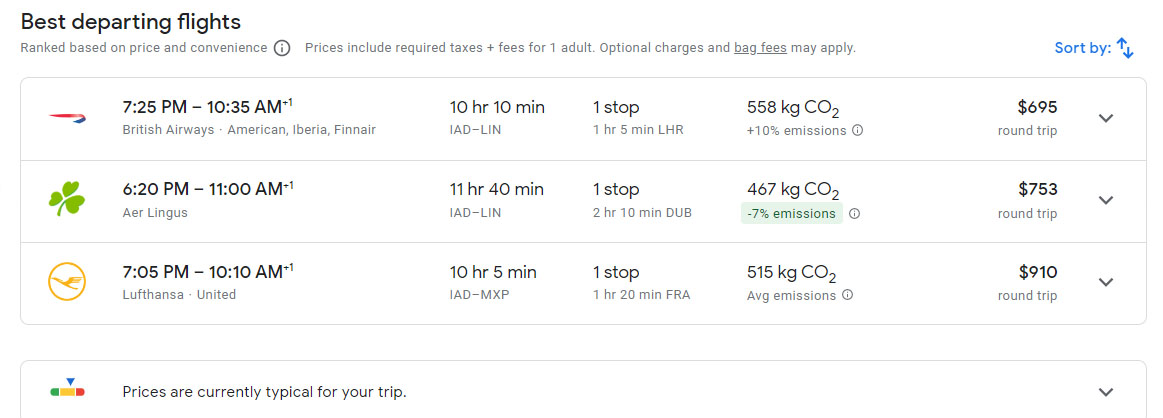Viewport: 1163px width, 418px height.
Task: Expand the Lufthansa $910 flight details
Action: (x=1105, y=282)
